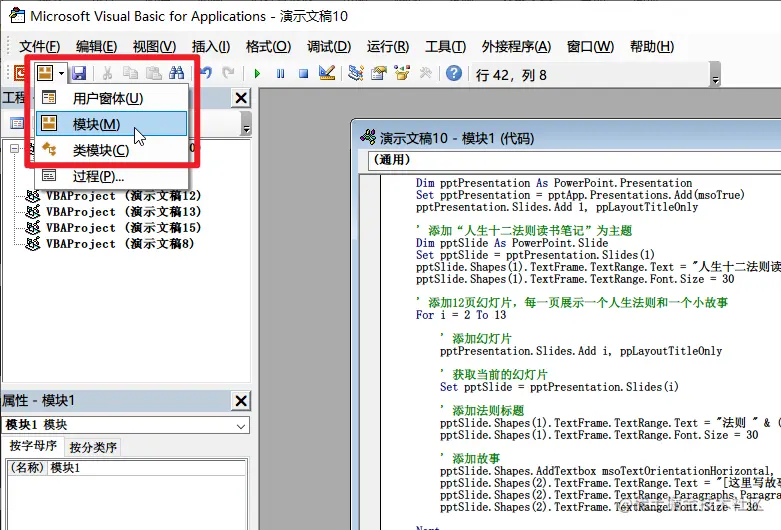Click the code window icon for 演示文稿10 - 模块1

(368, 137)
